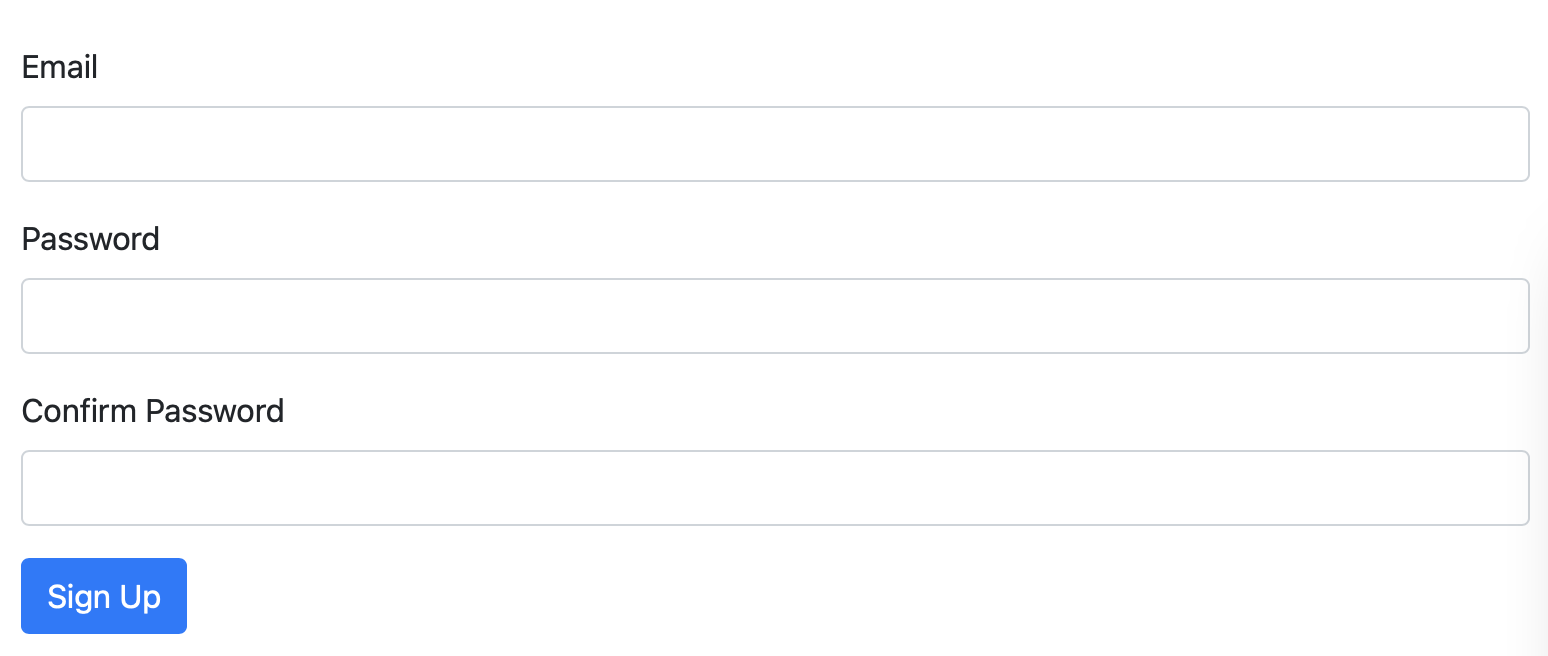Image resolution: width=1548 pixels, height=656 pixels.
Task: Click the Confirm Password label
Action: 153,411
